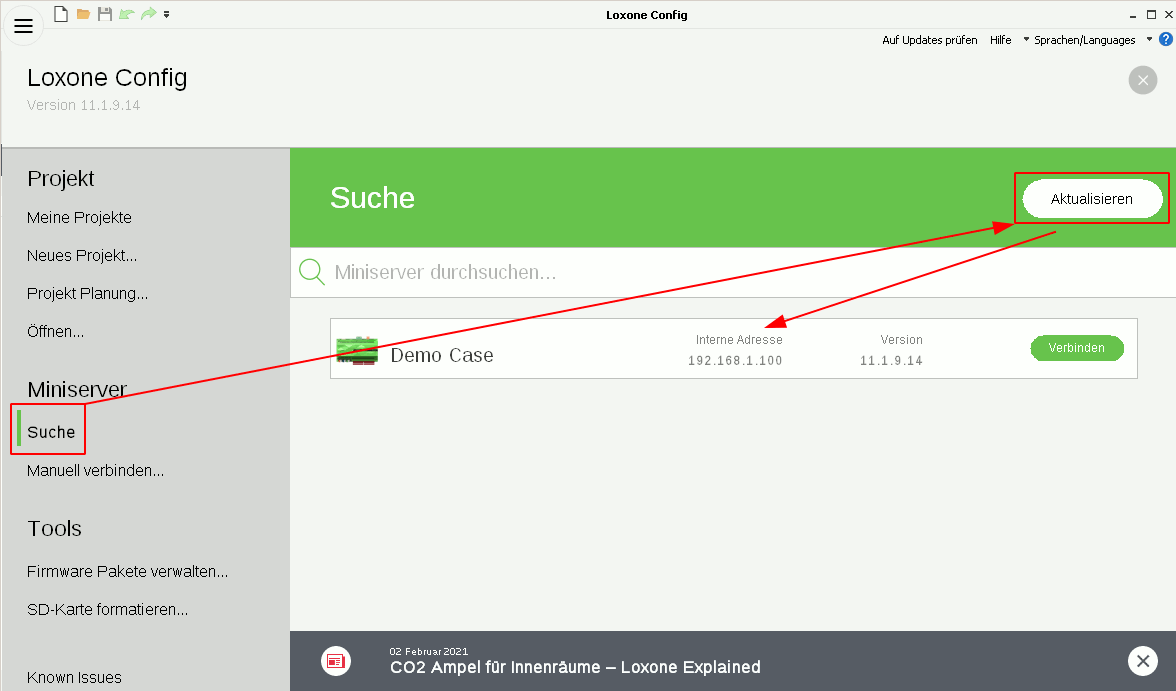This screenshot has width=1176, height=691.
Task: Click the Demo Case version 11.1.9.14 value
Action: tap(891, 361)
